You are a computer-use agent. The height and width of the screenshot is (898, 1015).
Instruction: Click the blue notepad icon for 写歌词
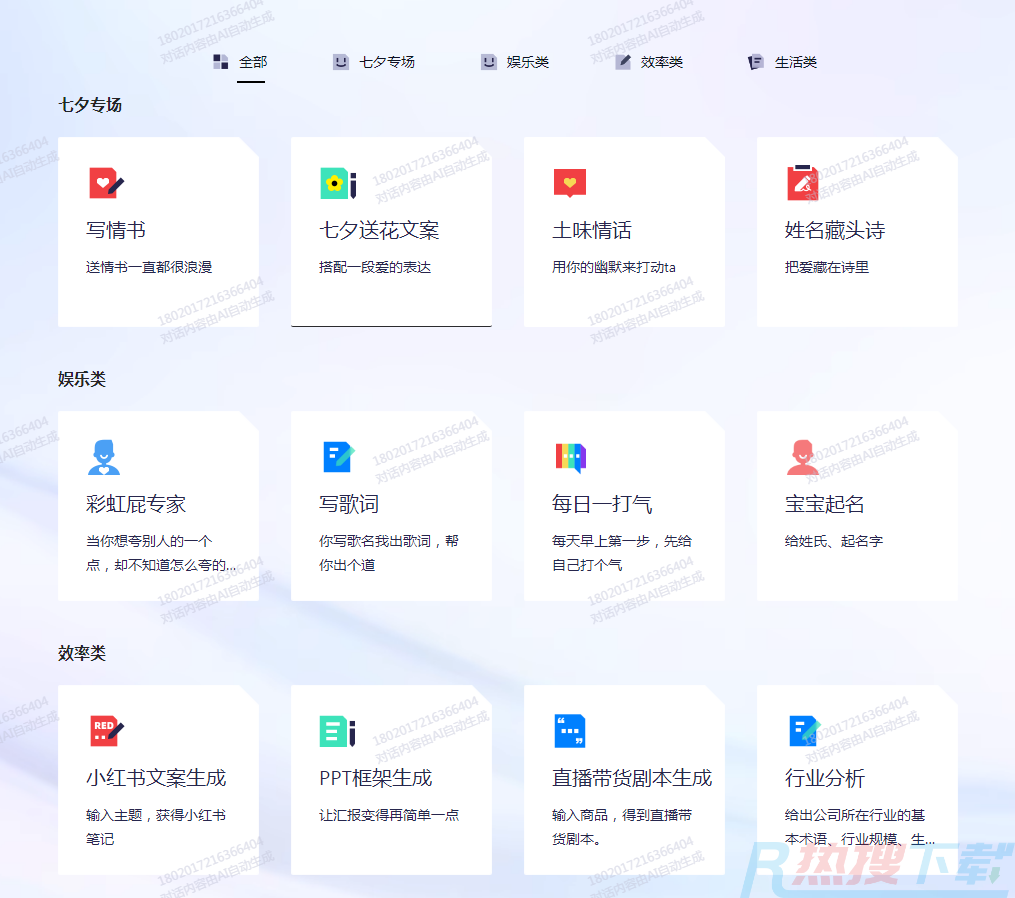[x=338, y=457]
